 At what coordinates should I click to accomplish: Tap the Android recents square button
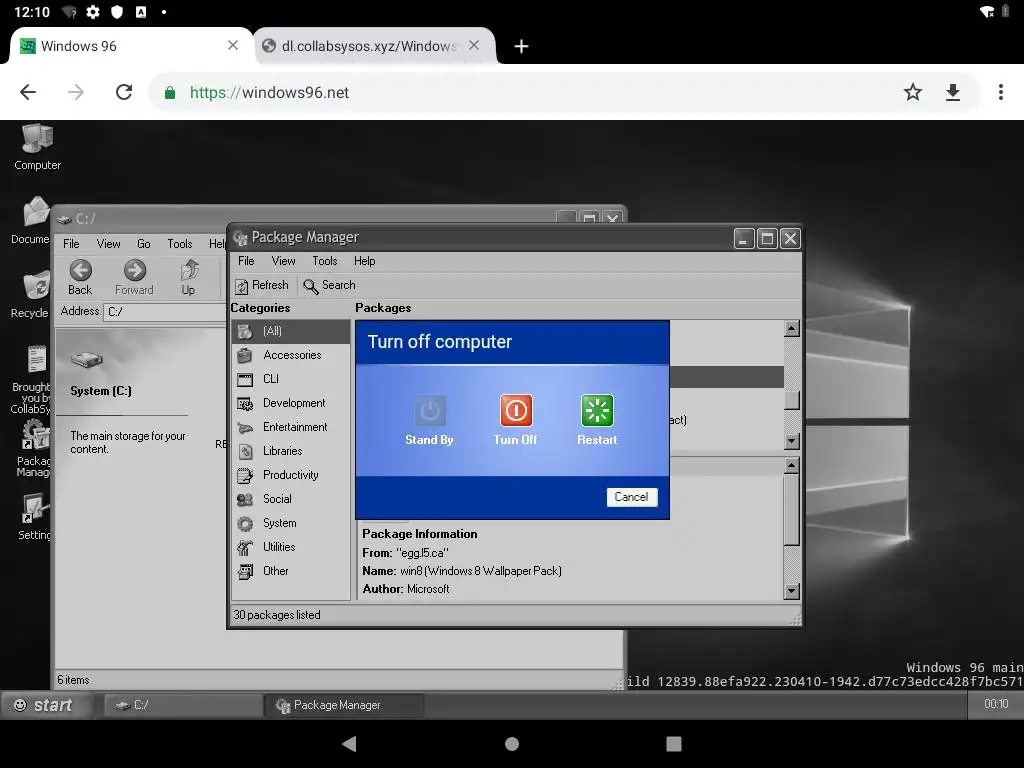[674, 744]
